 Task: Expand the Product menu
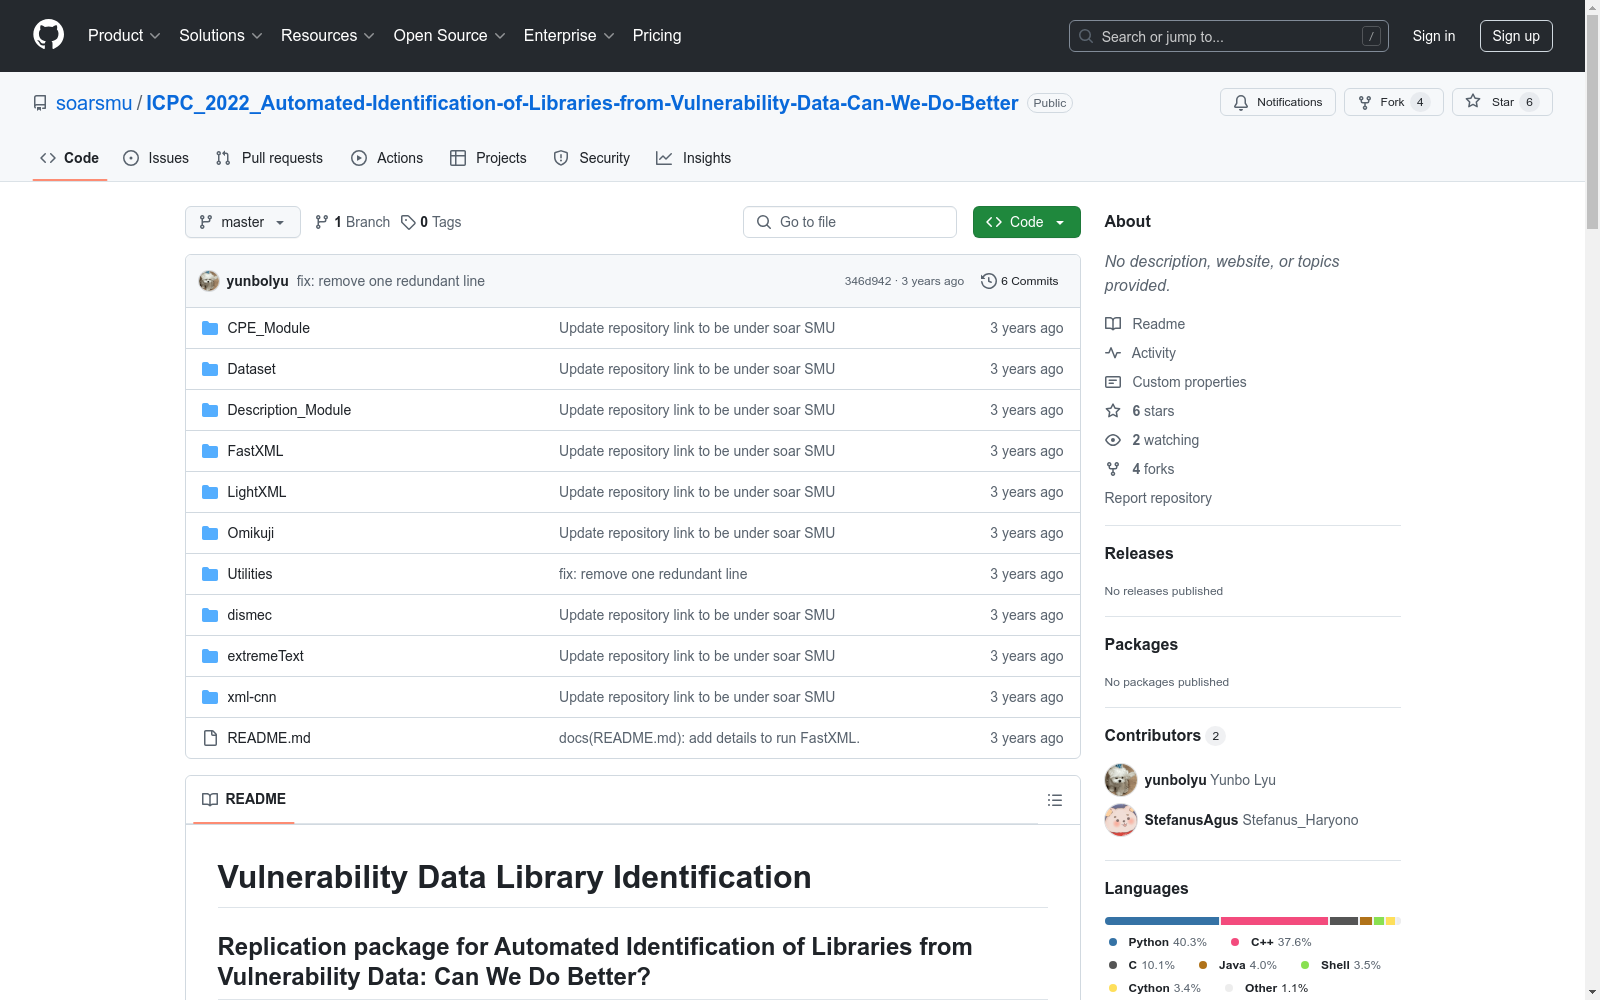pyautogui.click(x=124, y=35)
